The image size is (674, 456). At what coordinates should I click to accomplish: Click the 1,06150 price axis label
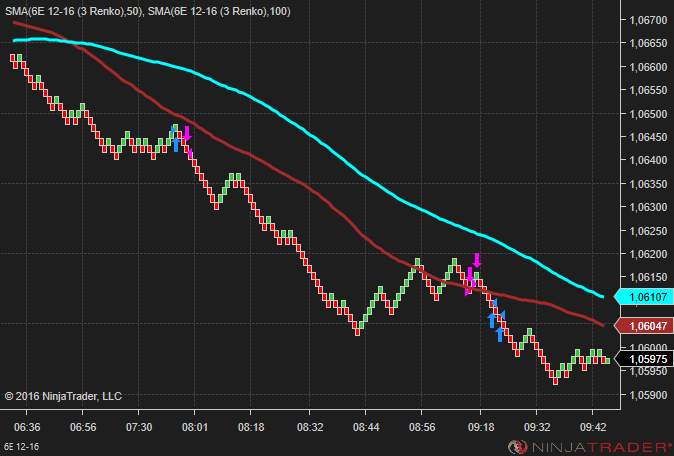pyautogui.click(x=648, y=277)
